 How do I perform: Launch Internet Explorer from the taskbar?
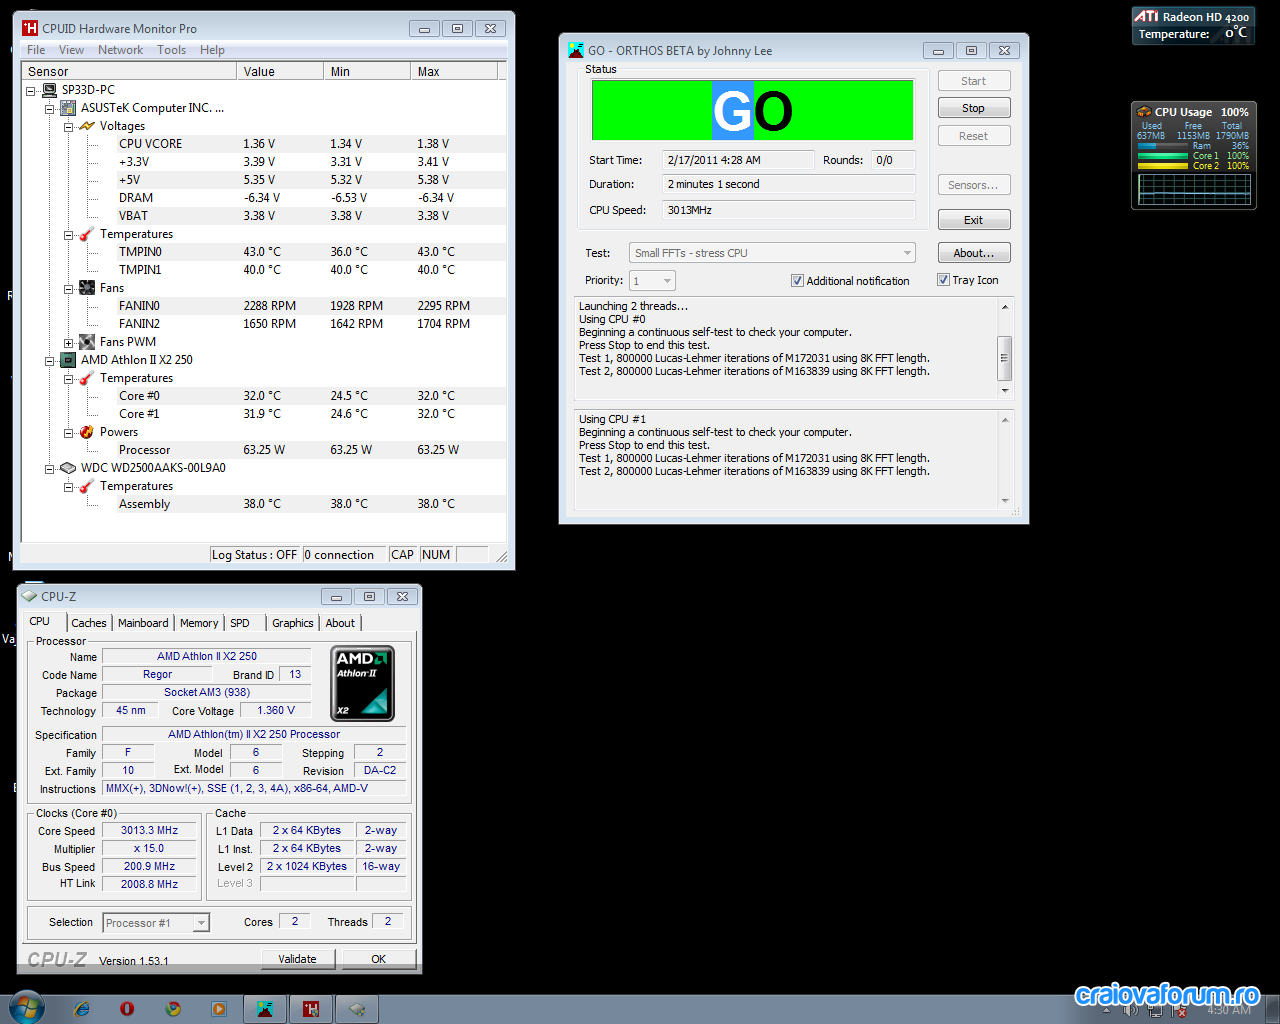coord(82,1009)
